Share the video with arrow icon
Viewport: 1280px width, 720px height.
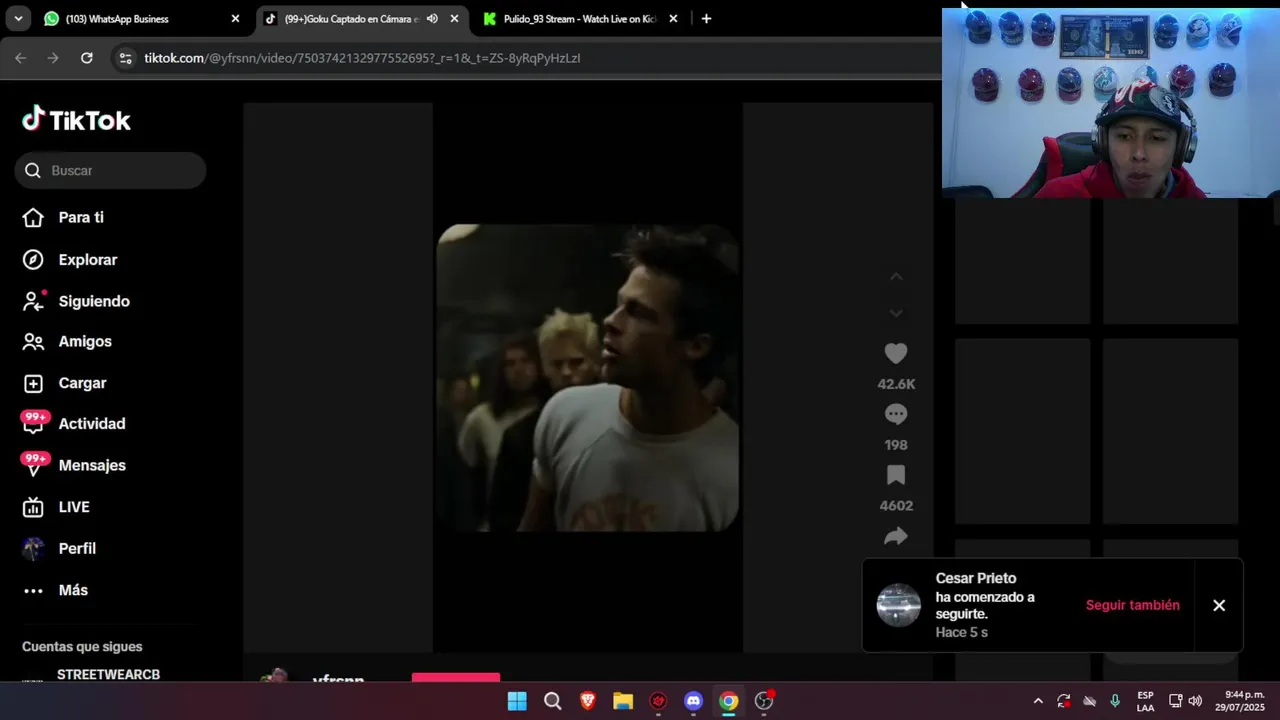(896, 536)
